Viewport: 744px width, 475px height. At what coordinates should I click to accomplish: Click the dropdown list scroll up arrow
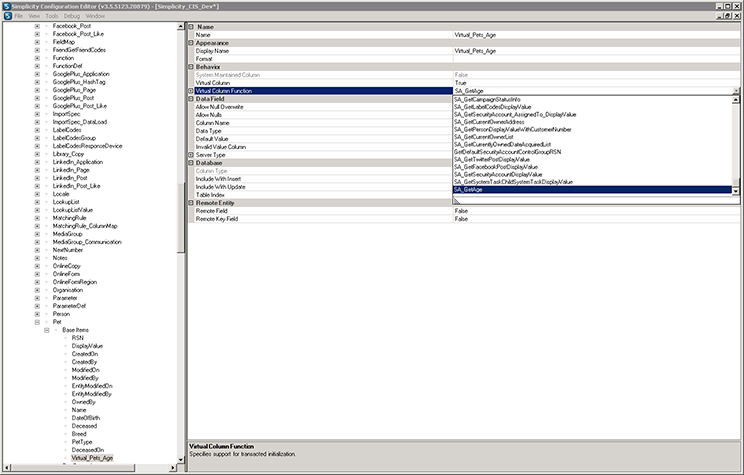pyautogui.click(x=735, y=100)
